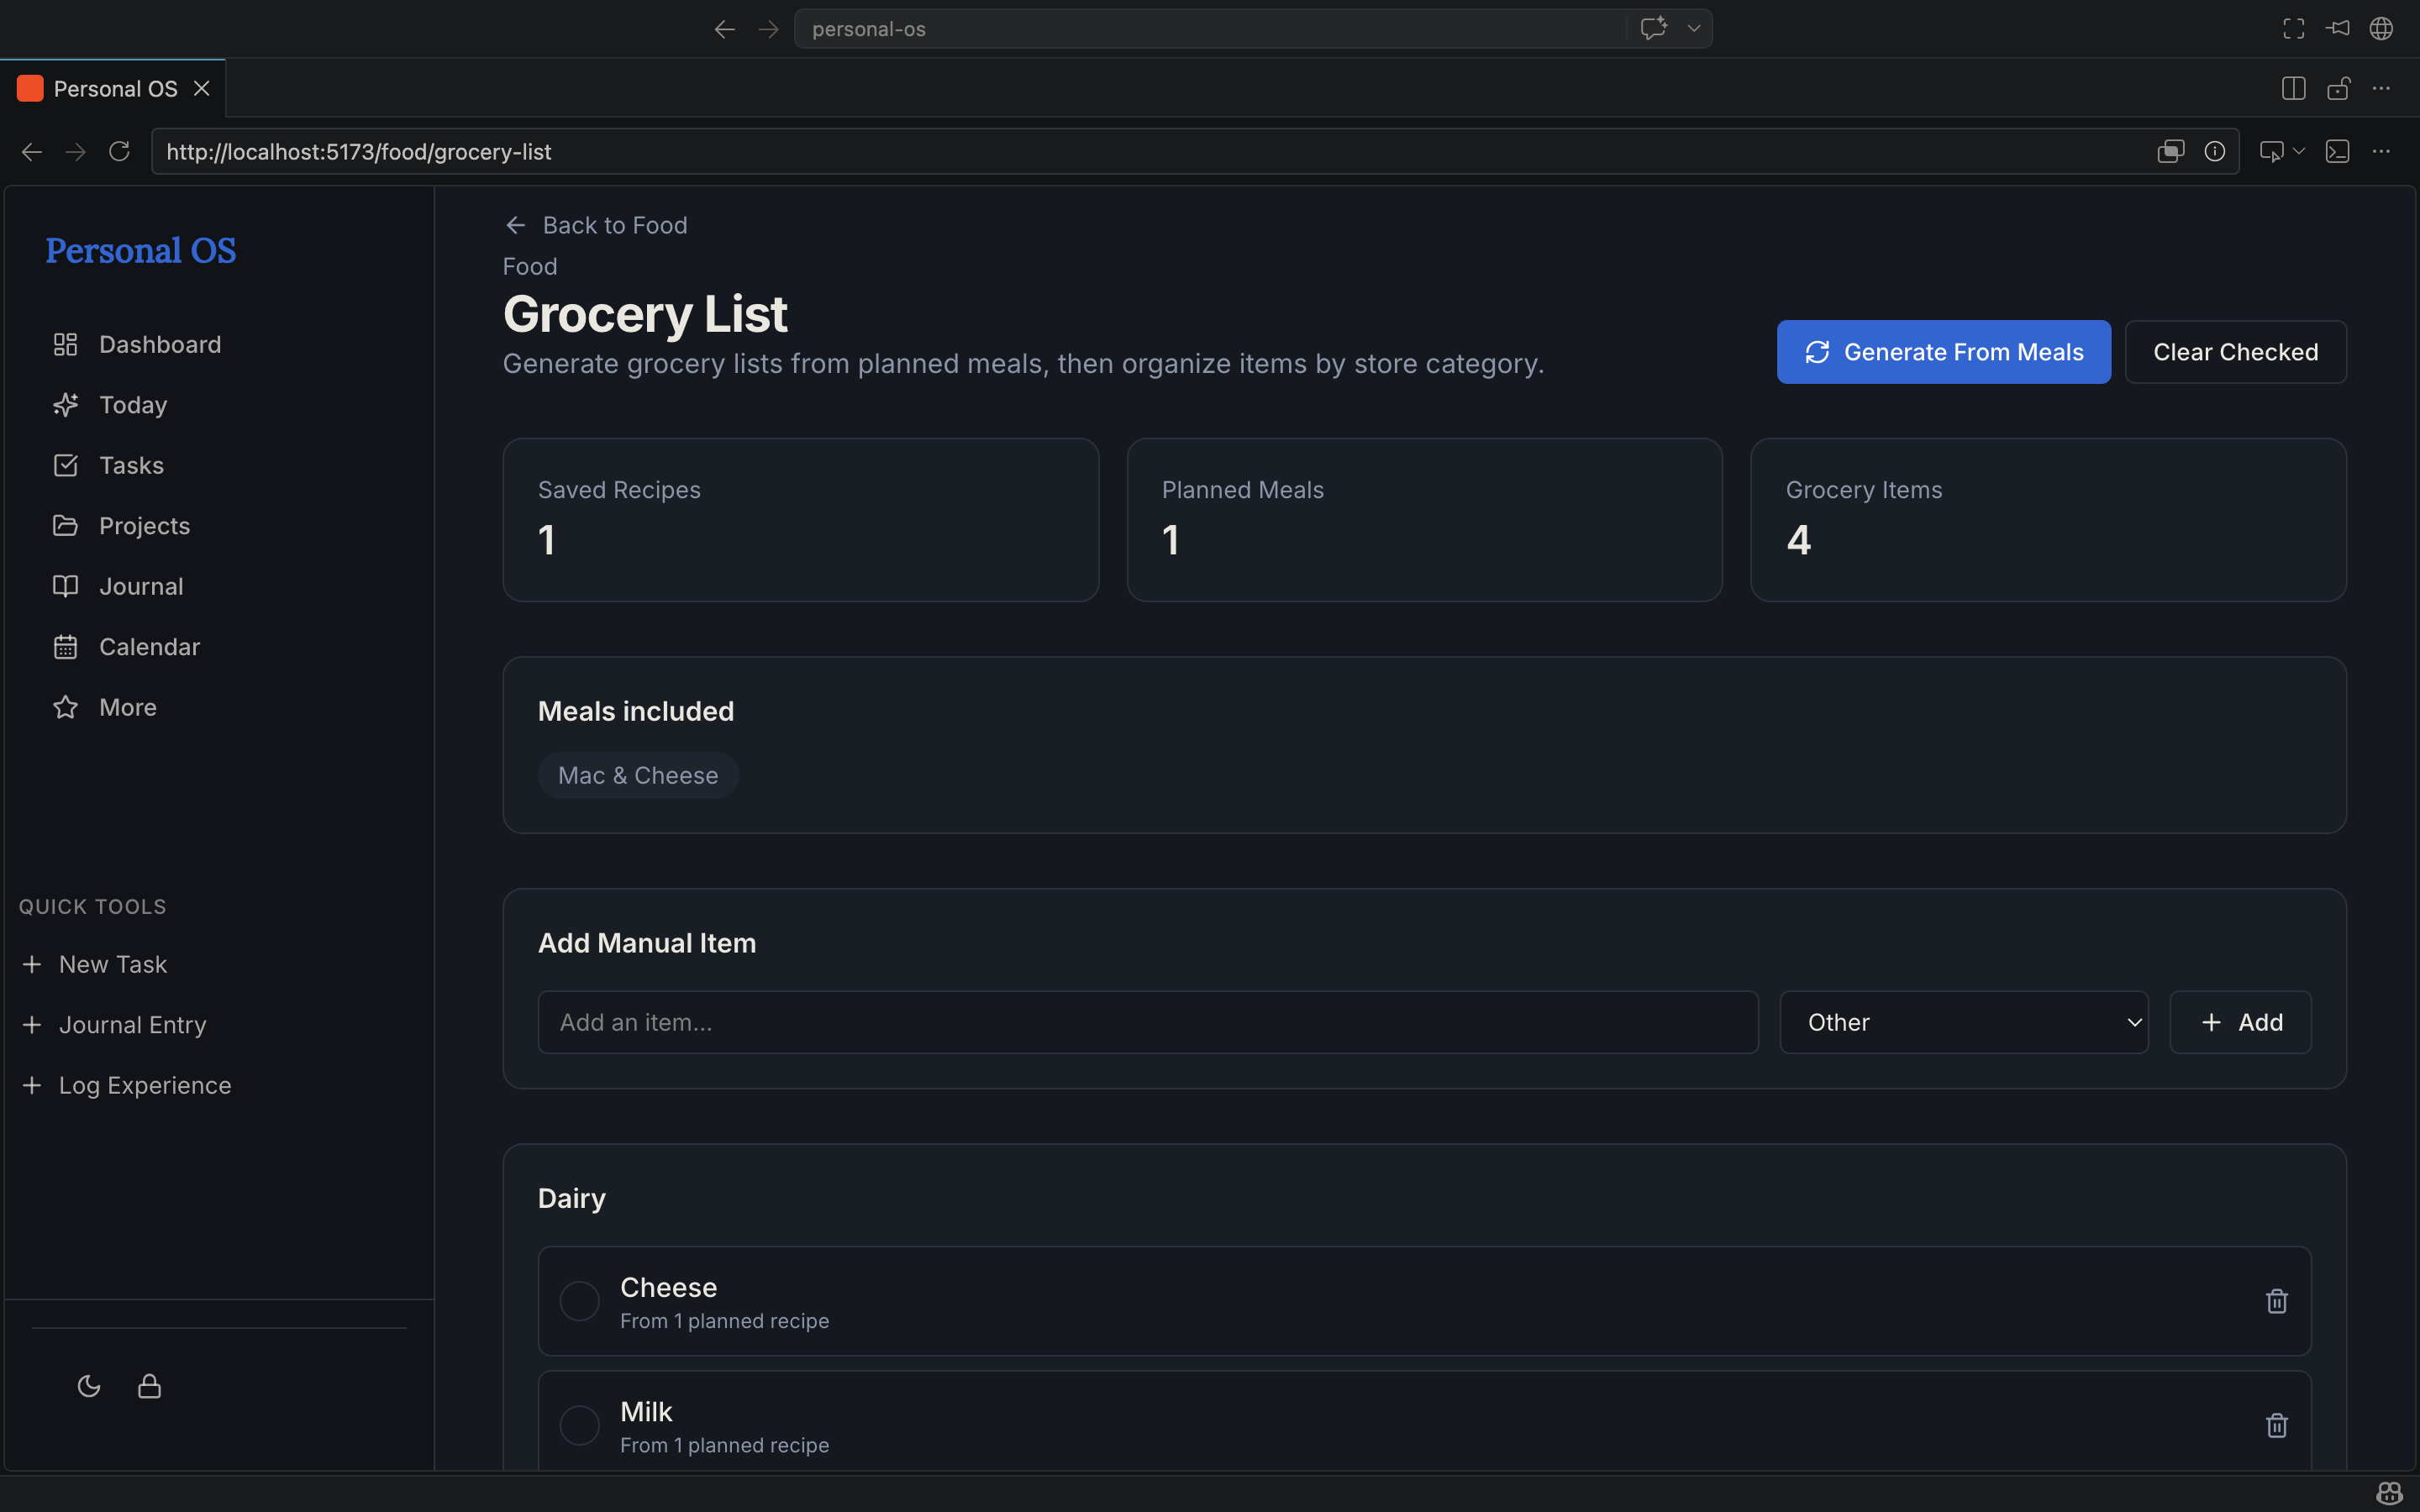Toggle fullscreen icon in title bar
The height and width of the screenshot is (1512, 2420).
tap(2293, 29)
